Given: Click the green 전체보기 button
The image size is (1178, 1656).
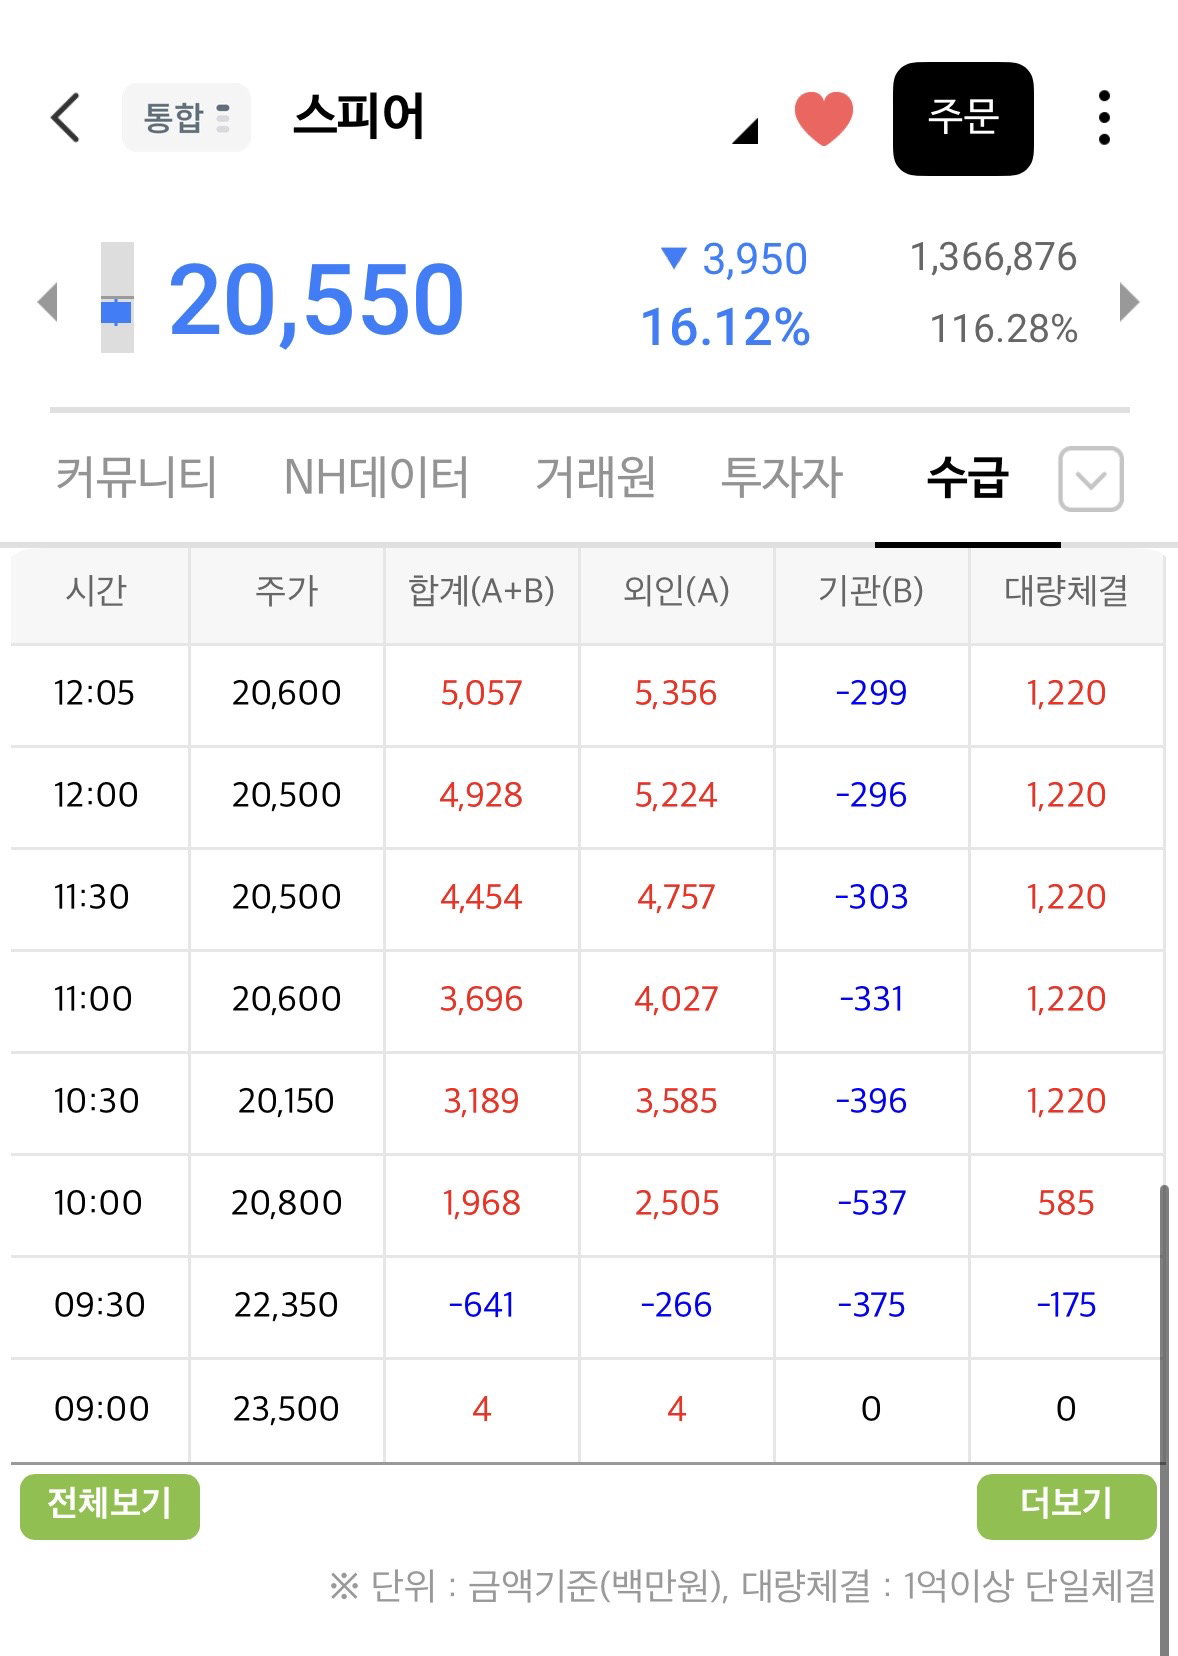Looking at the screenshot, I should tap(110, 1506).
